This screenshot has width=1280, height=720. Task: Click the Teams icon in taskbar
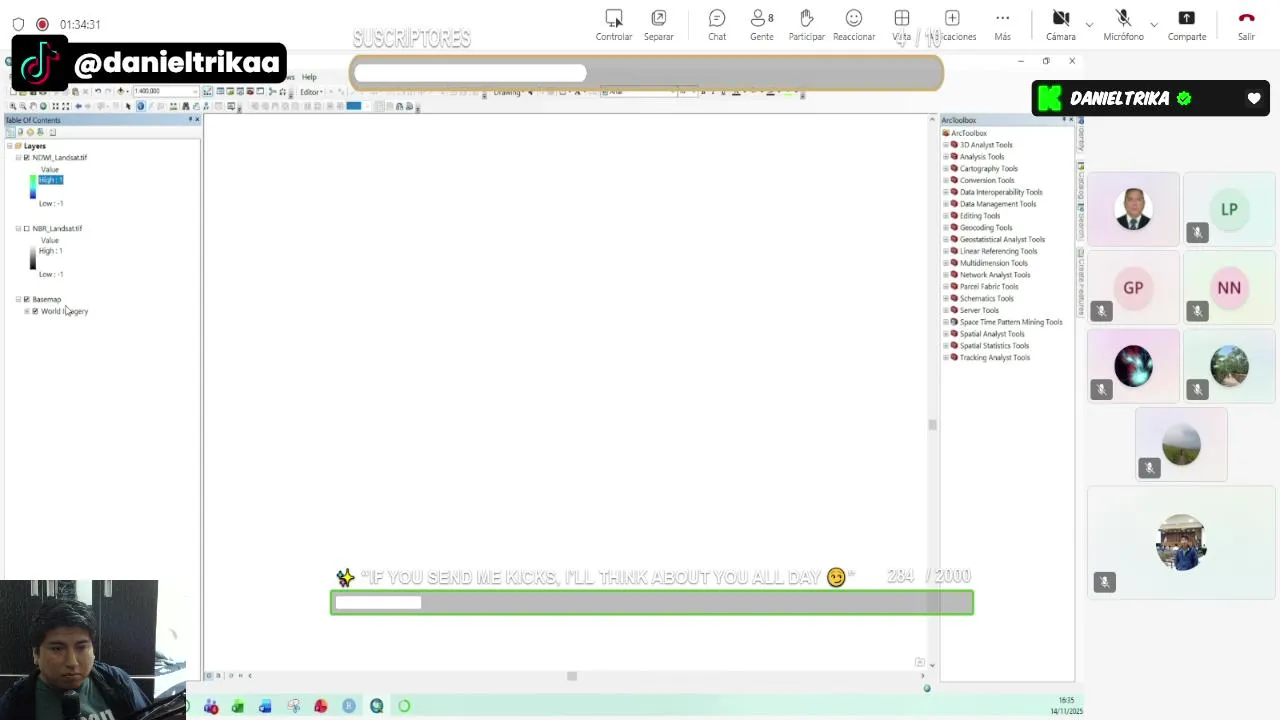pos(211,706)
